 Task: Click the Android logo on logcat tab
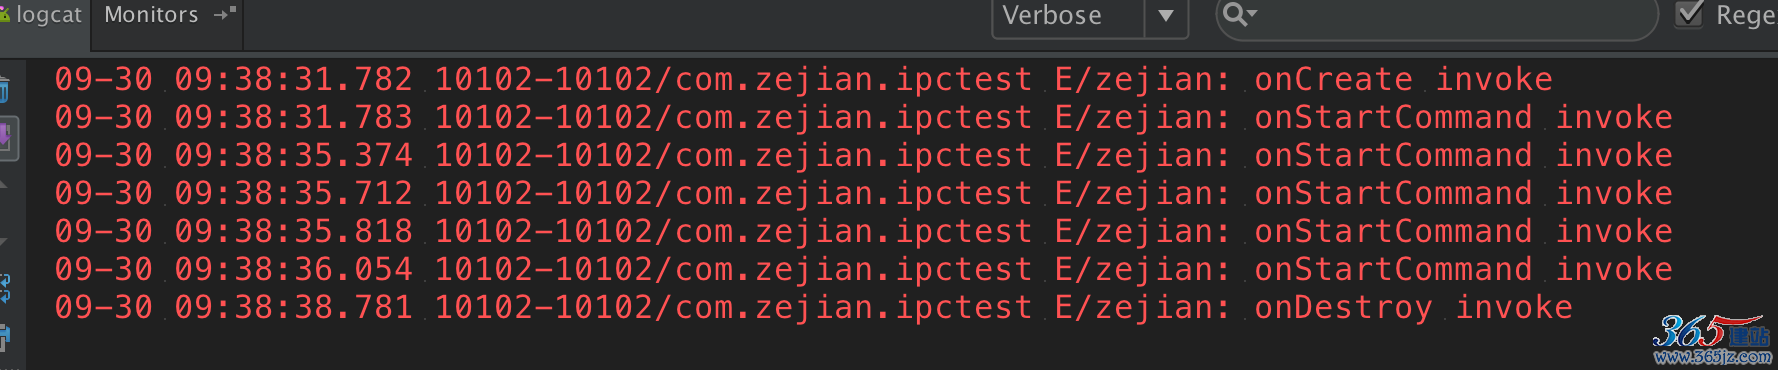coord(5,15)
